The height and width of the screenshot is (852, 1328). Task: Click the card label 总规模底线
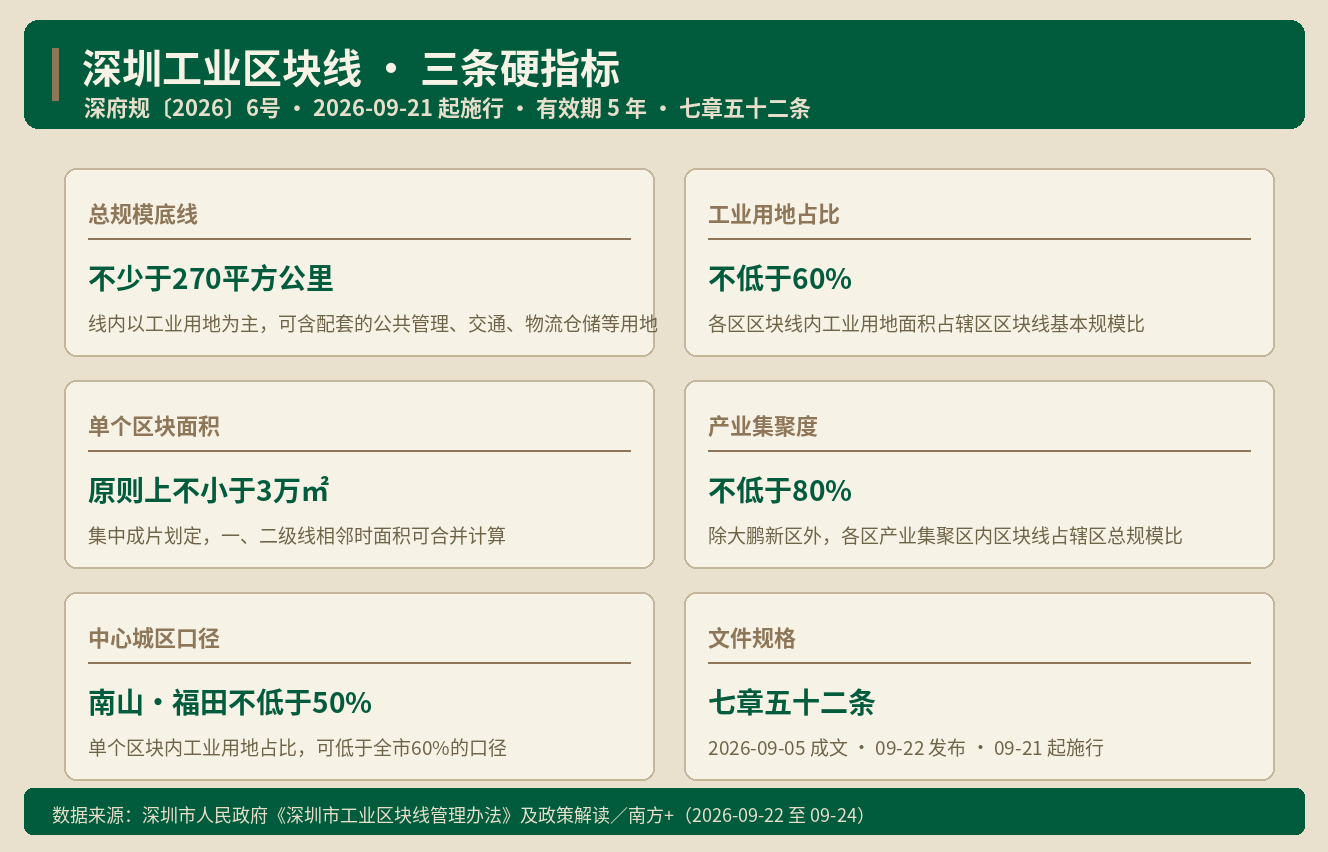tap(143, 215)
